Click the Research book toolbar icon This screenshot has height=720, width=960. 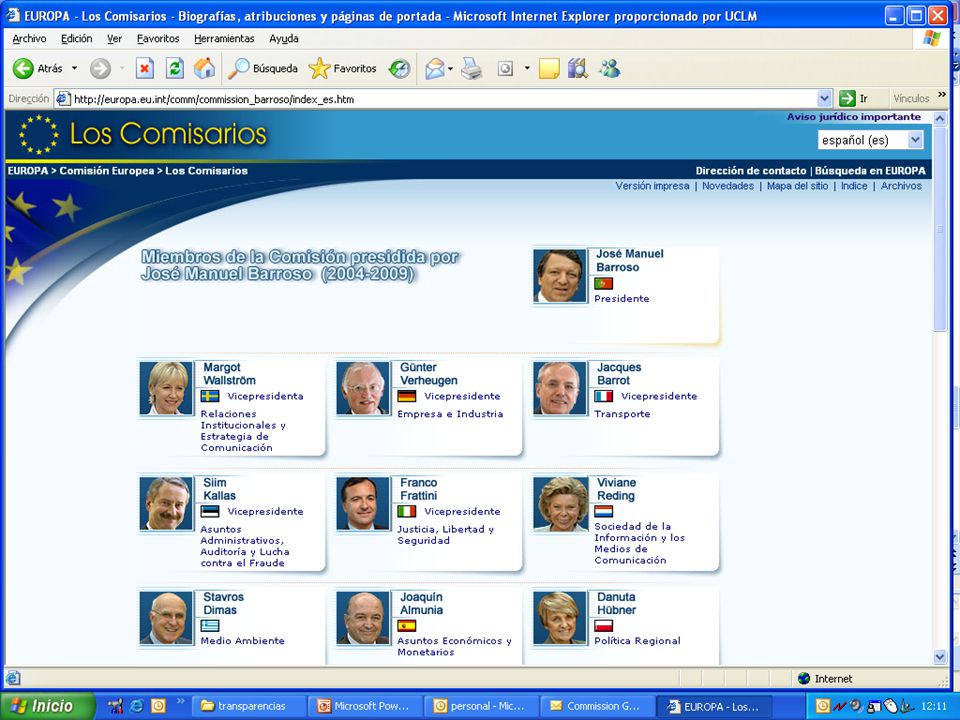pyautogui.click(x=577, y=69)
